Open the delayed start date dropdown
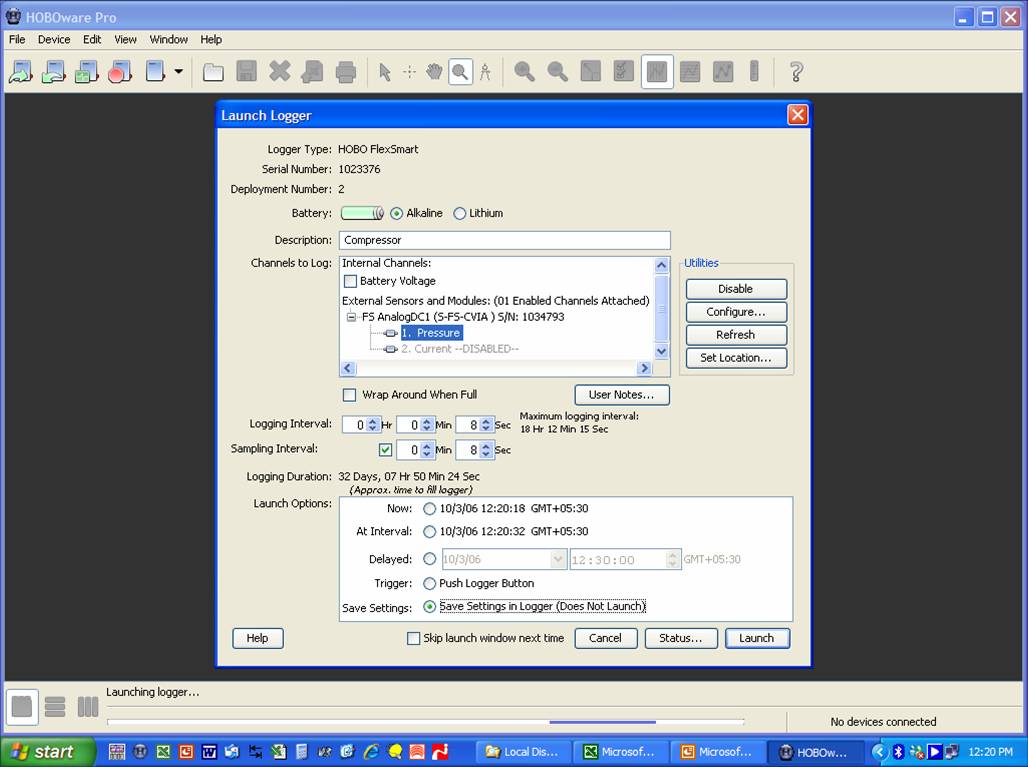The width and height of the screenshot is (1028, 767). click(x=558, y=560)
